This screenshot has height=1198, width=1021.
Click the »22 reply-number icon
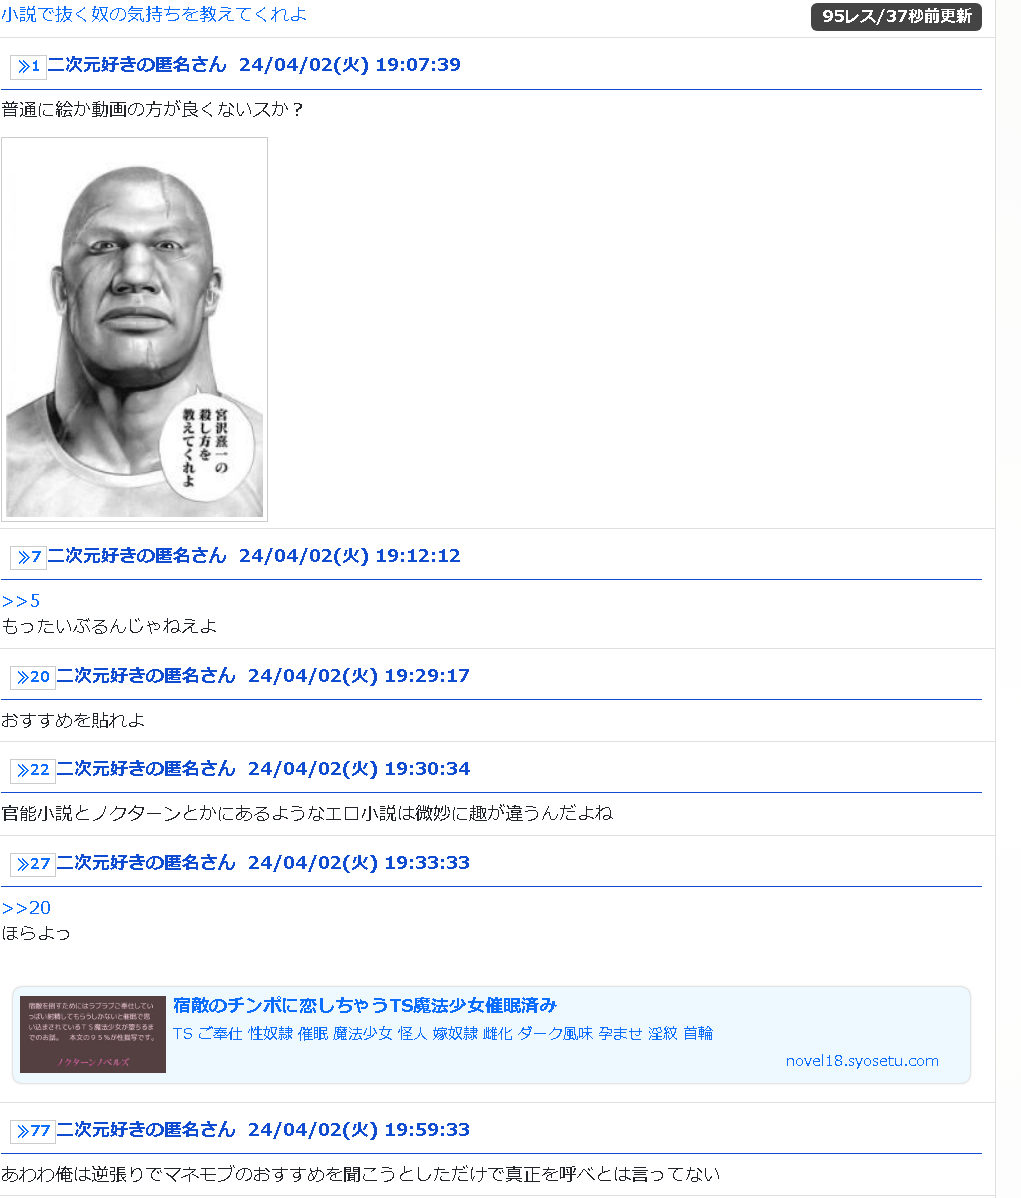pos(33,770)
